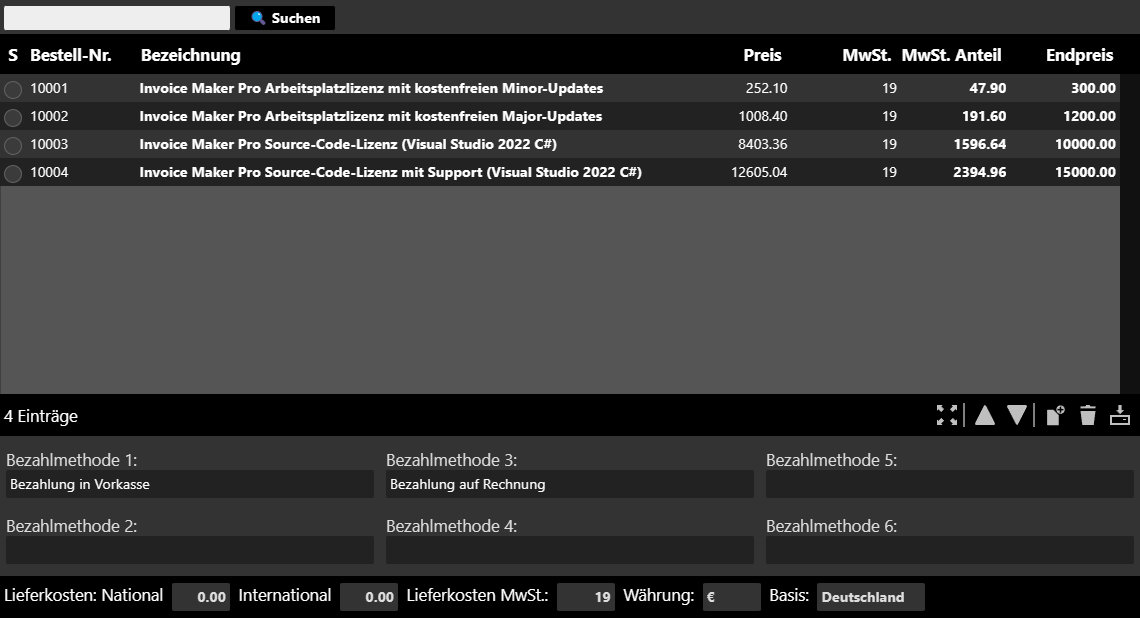Select the radio button for order 10001
Viewport: 1140px width, 618px height.
pyautogui.click(x=13, y=89)
